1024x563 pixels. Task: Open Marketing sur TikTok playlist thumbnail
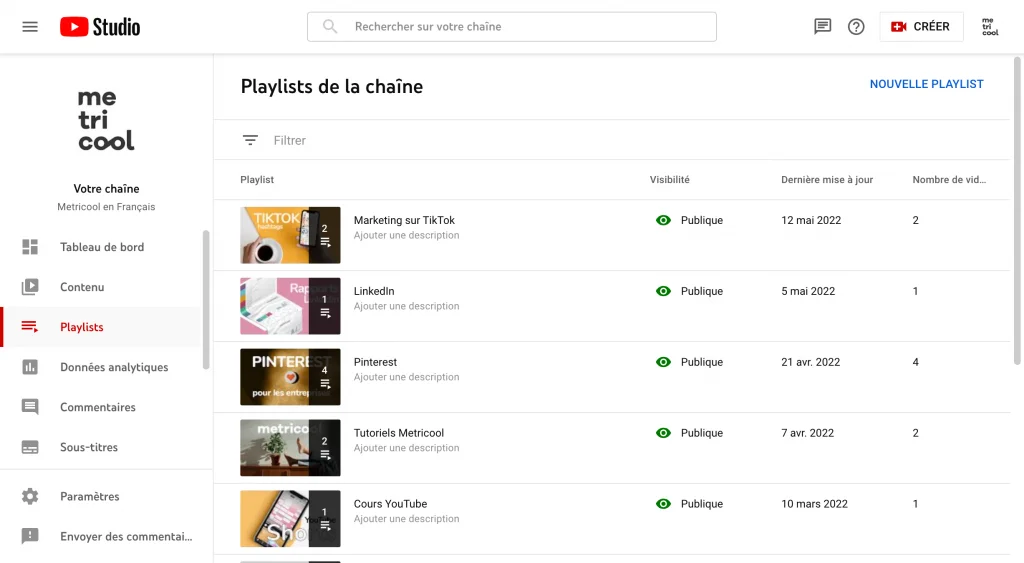click(x=290, y=235)
